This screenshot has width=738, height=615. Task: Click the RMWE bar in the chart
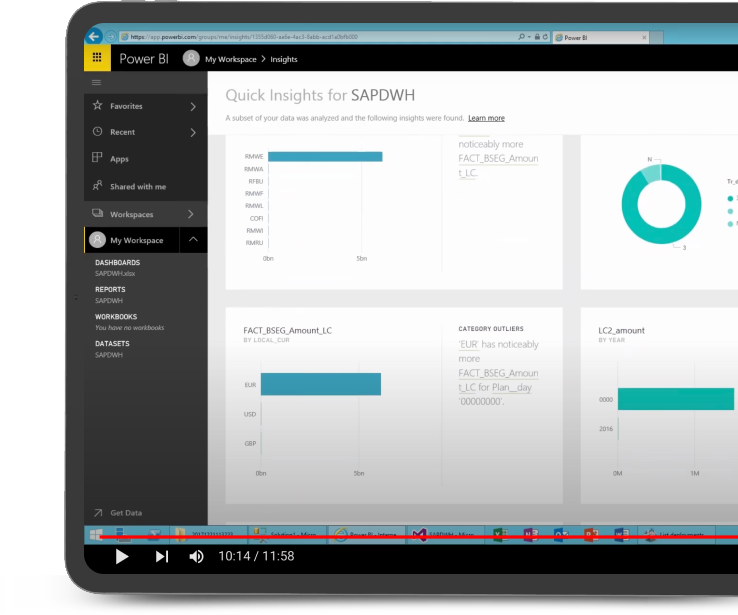(325, 156)
